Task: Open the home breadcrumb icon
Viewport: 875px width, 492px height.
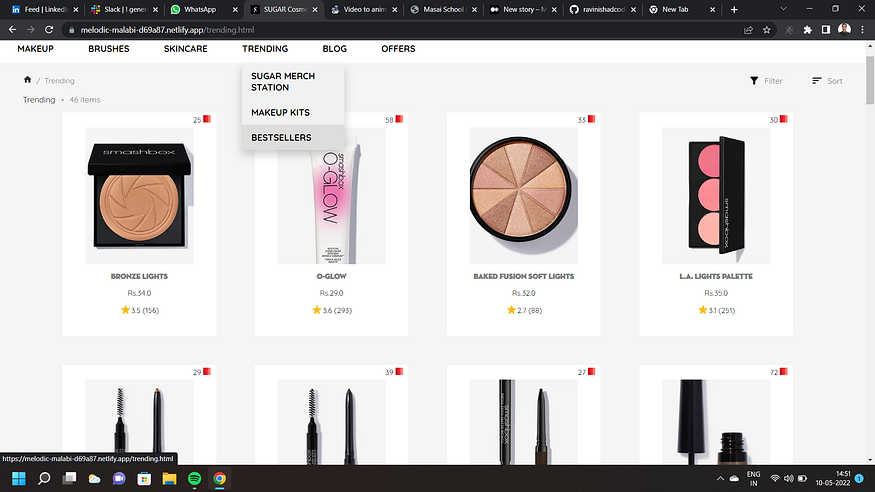Action: [27, 80]
